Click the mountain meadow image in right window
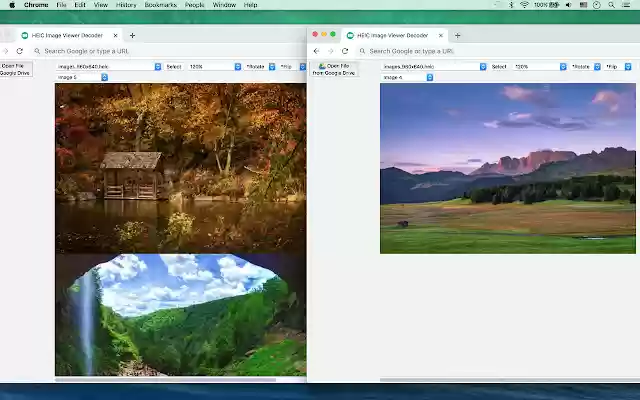 [508, 168]
